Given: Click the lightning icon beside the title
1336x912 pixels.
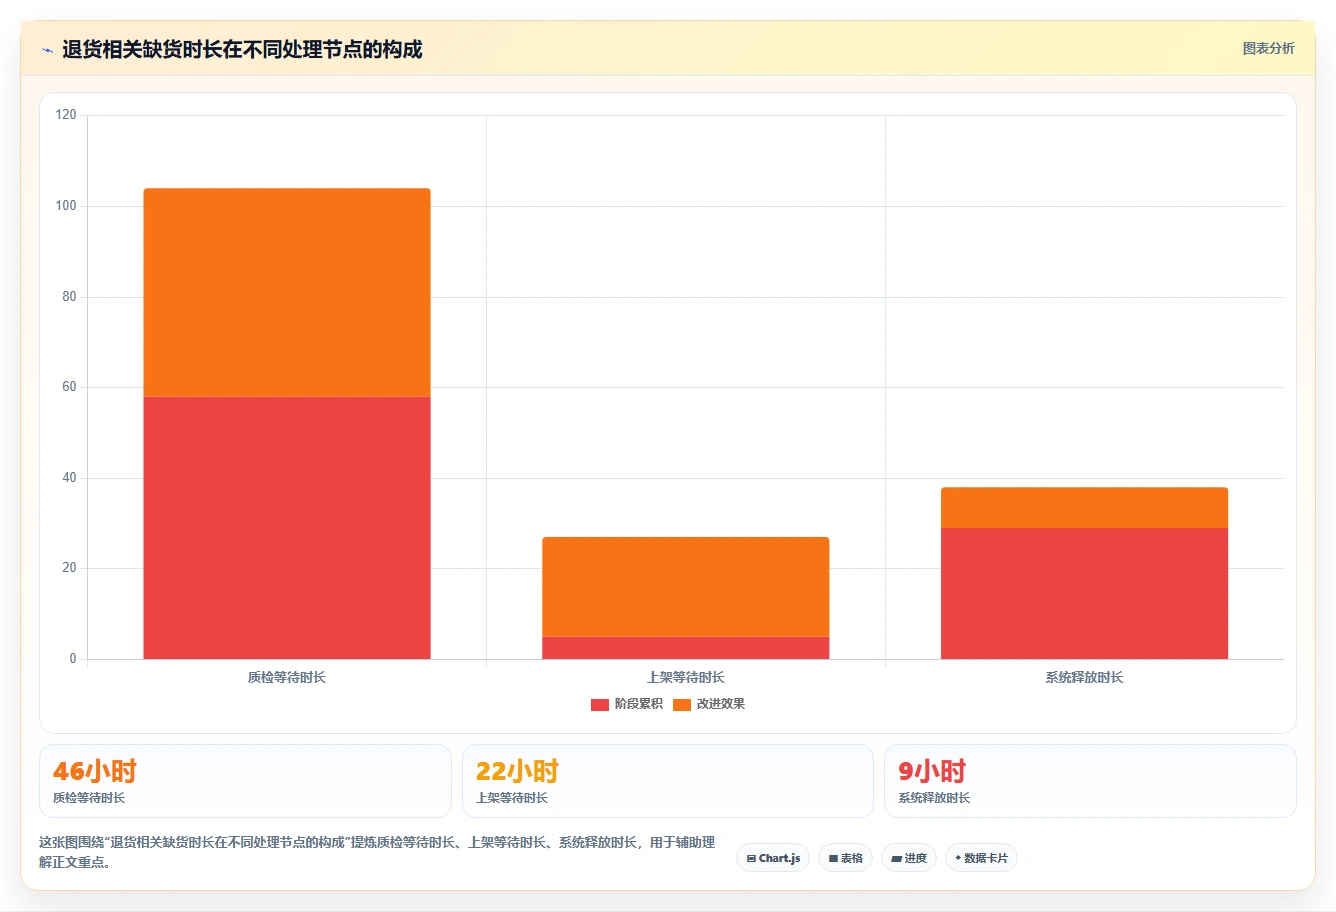Looking at the screenshot, I should [x=47, y=50].
